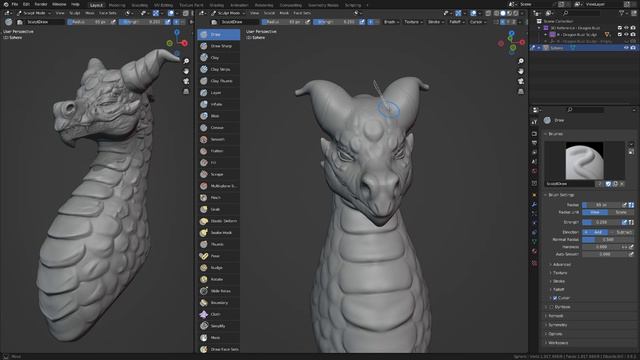The height and width of the screenshot is (360, 640).
Task: Select the Rotate brush tool
Action: click(x=218, y=279)
